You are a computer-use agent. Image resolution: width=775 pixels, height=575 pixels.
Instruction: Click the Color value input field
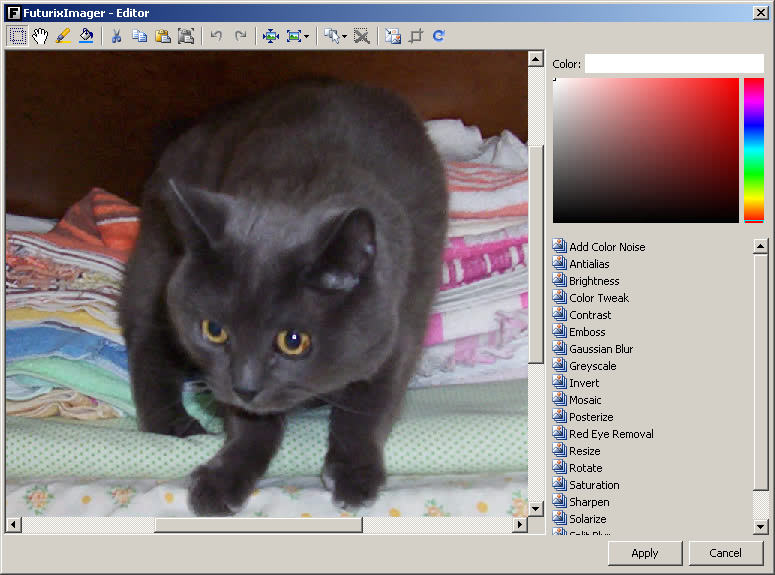[x=673, y=64]
